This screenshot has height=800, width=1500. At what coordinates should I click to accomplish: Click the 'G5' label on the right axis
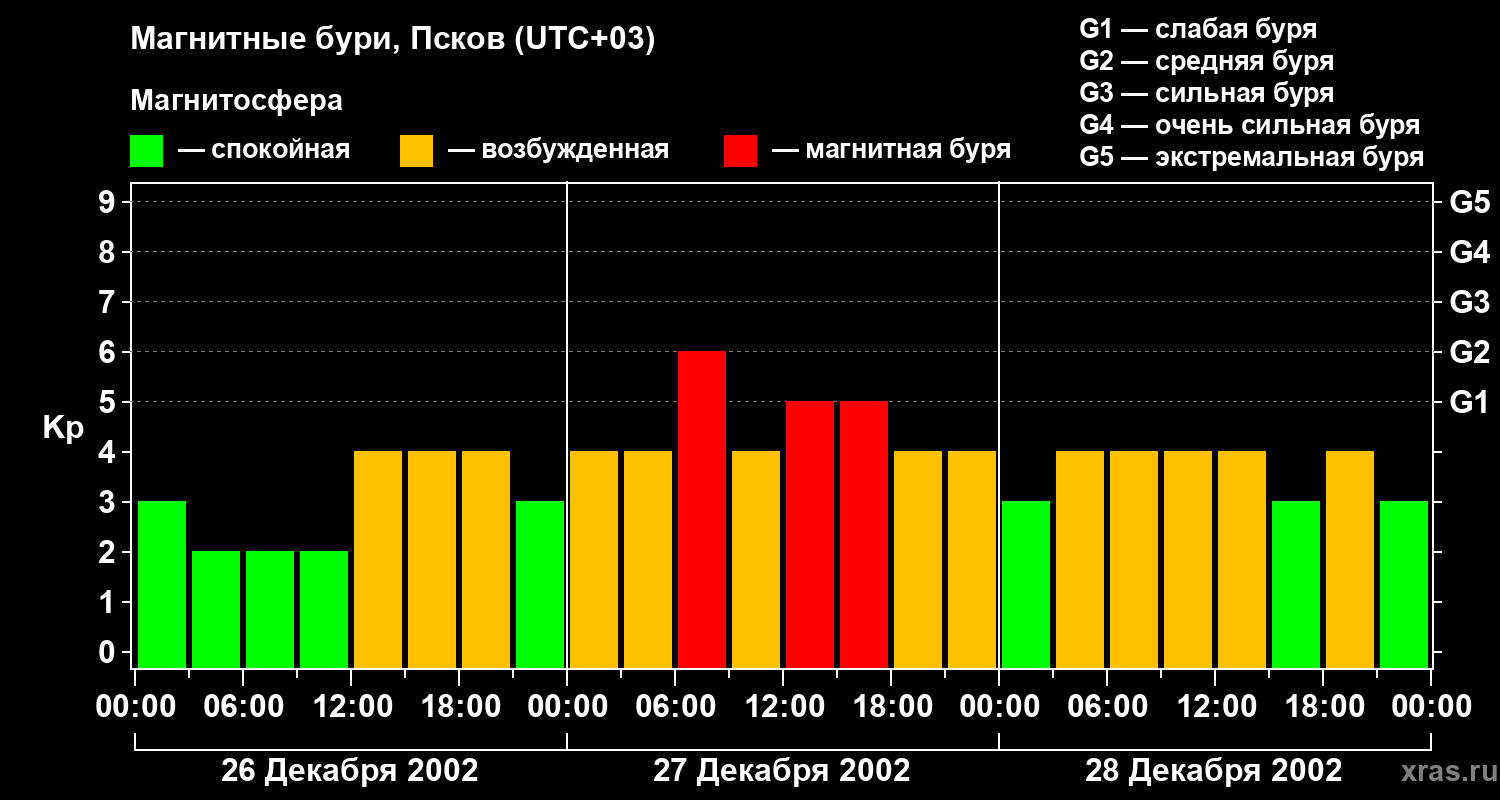pos(1470,202)
